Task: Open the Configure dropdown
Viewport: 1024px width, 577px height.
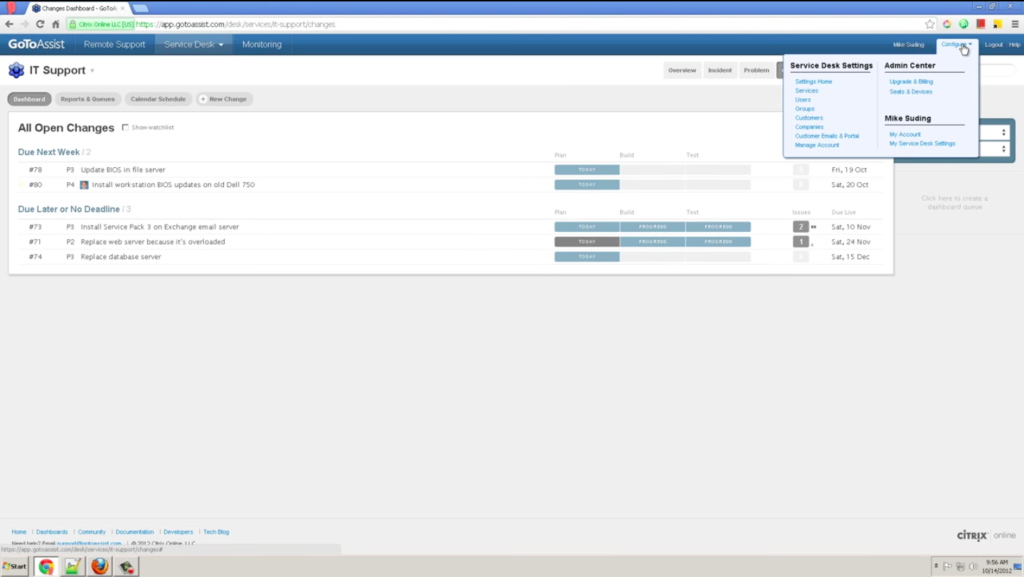Action: point(954,44)
